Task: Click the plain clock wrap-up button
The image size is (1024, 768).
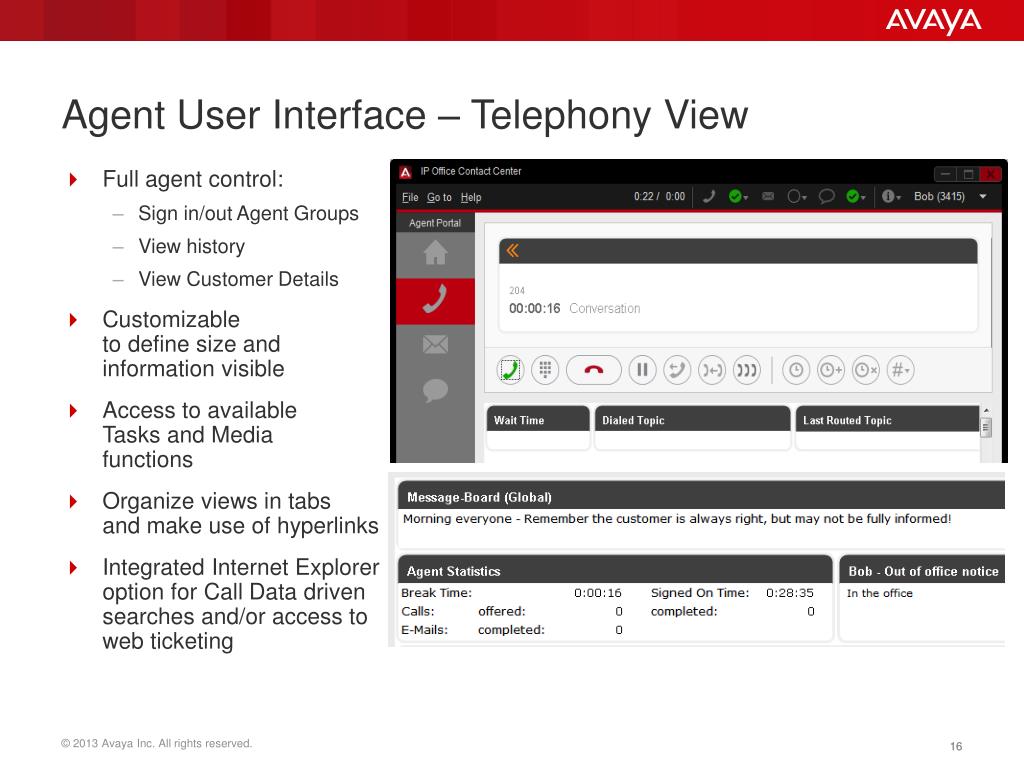Action: 796,370
